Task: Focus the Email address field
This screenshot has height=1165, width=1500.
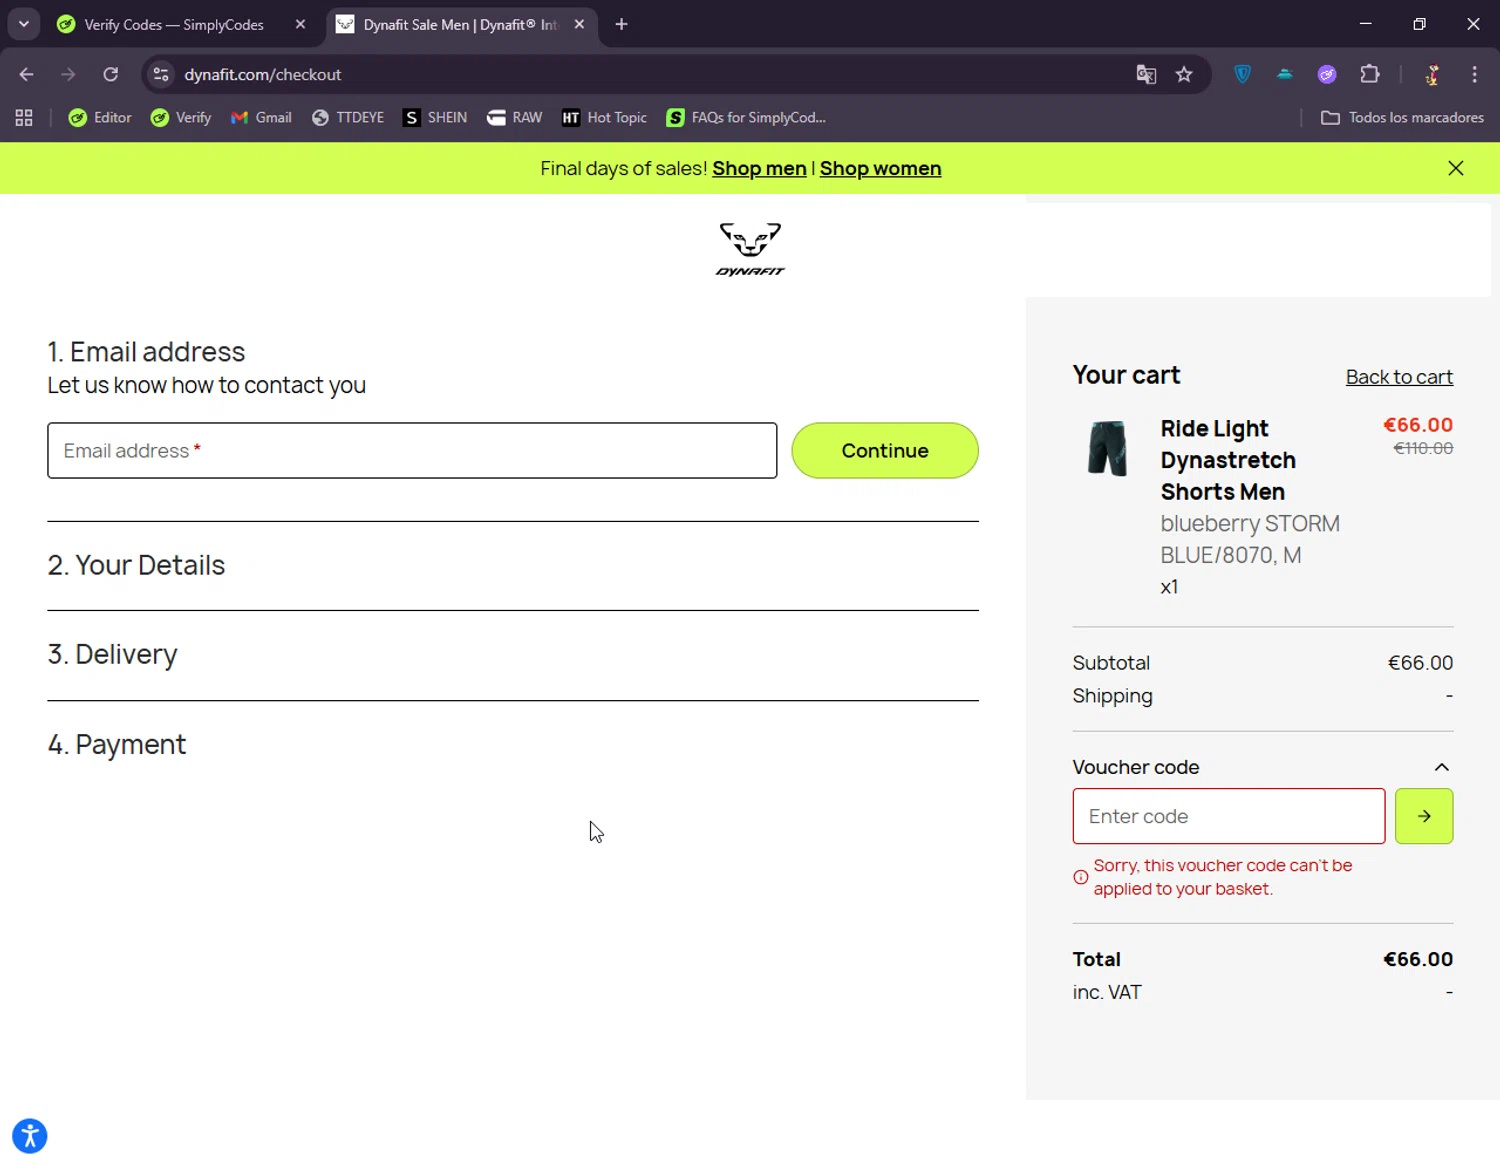Action: [x=412, y=450]
